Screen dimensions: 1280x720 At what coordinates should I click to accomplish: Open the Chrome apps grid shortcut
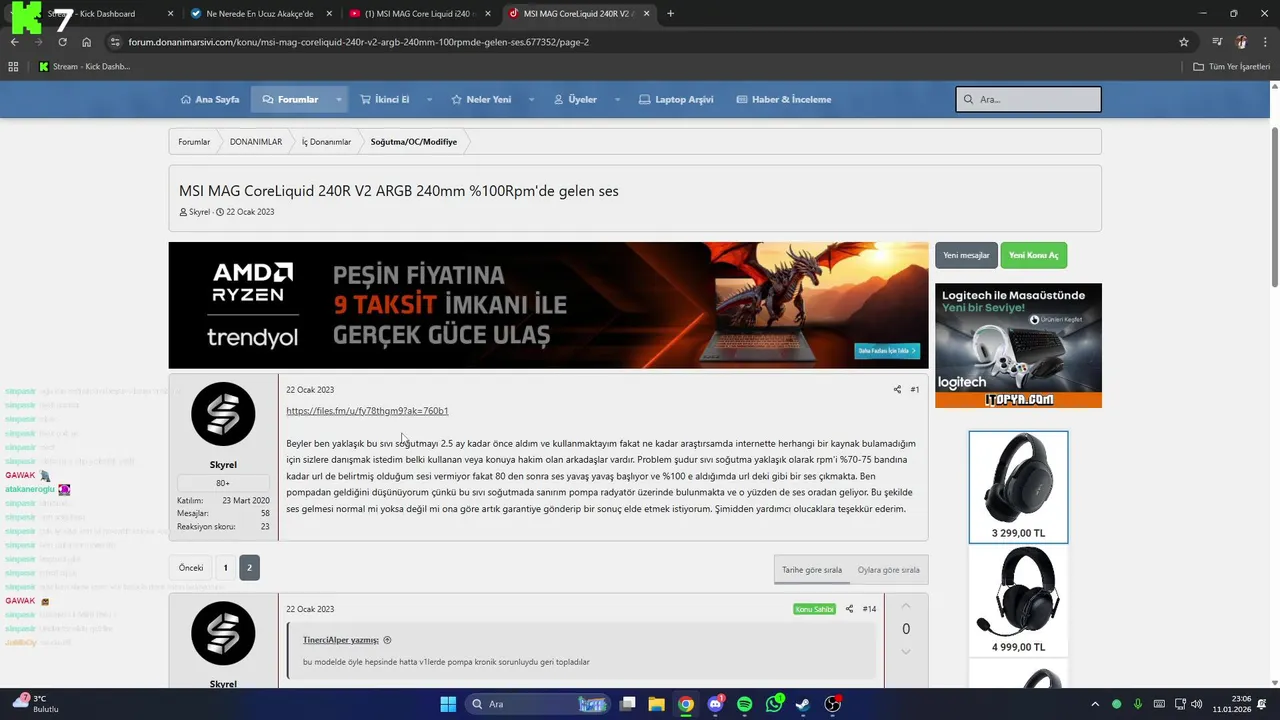coord(13,67)
